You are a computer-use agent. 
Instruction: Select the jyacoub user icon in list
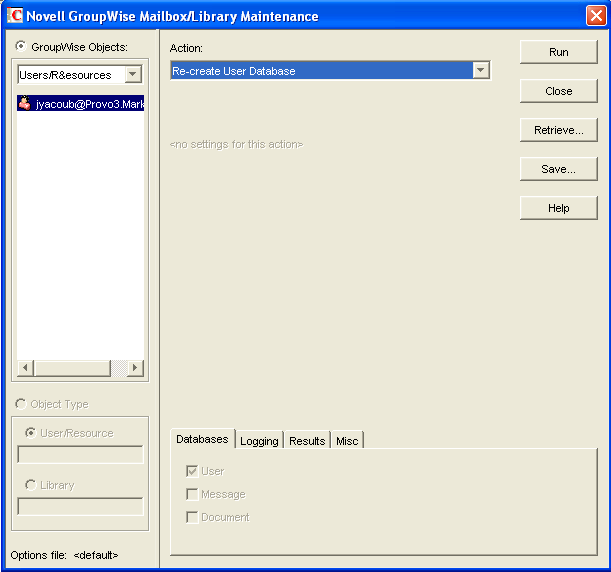tap(25, 103)
